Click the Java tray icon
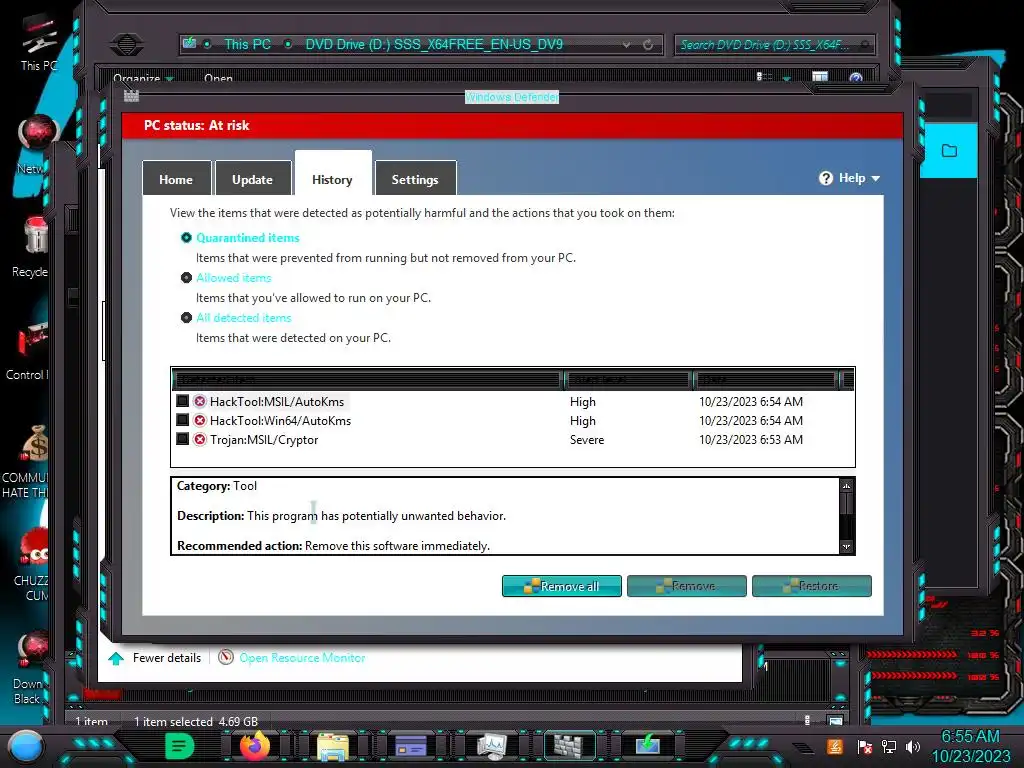This screenshot has height=768, width=1024. (835, 746)
